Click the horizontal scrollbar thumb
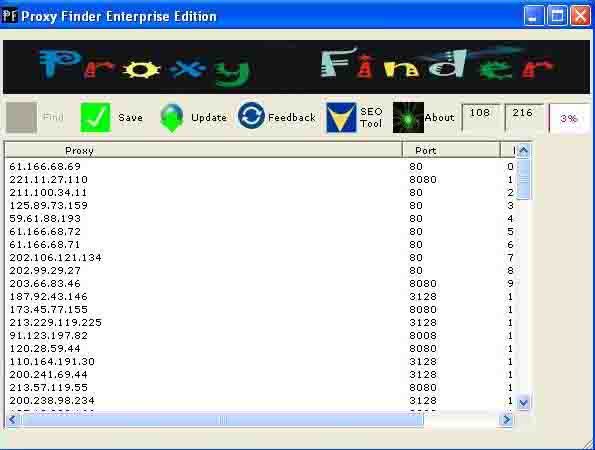 (x=223, y=420)
